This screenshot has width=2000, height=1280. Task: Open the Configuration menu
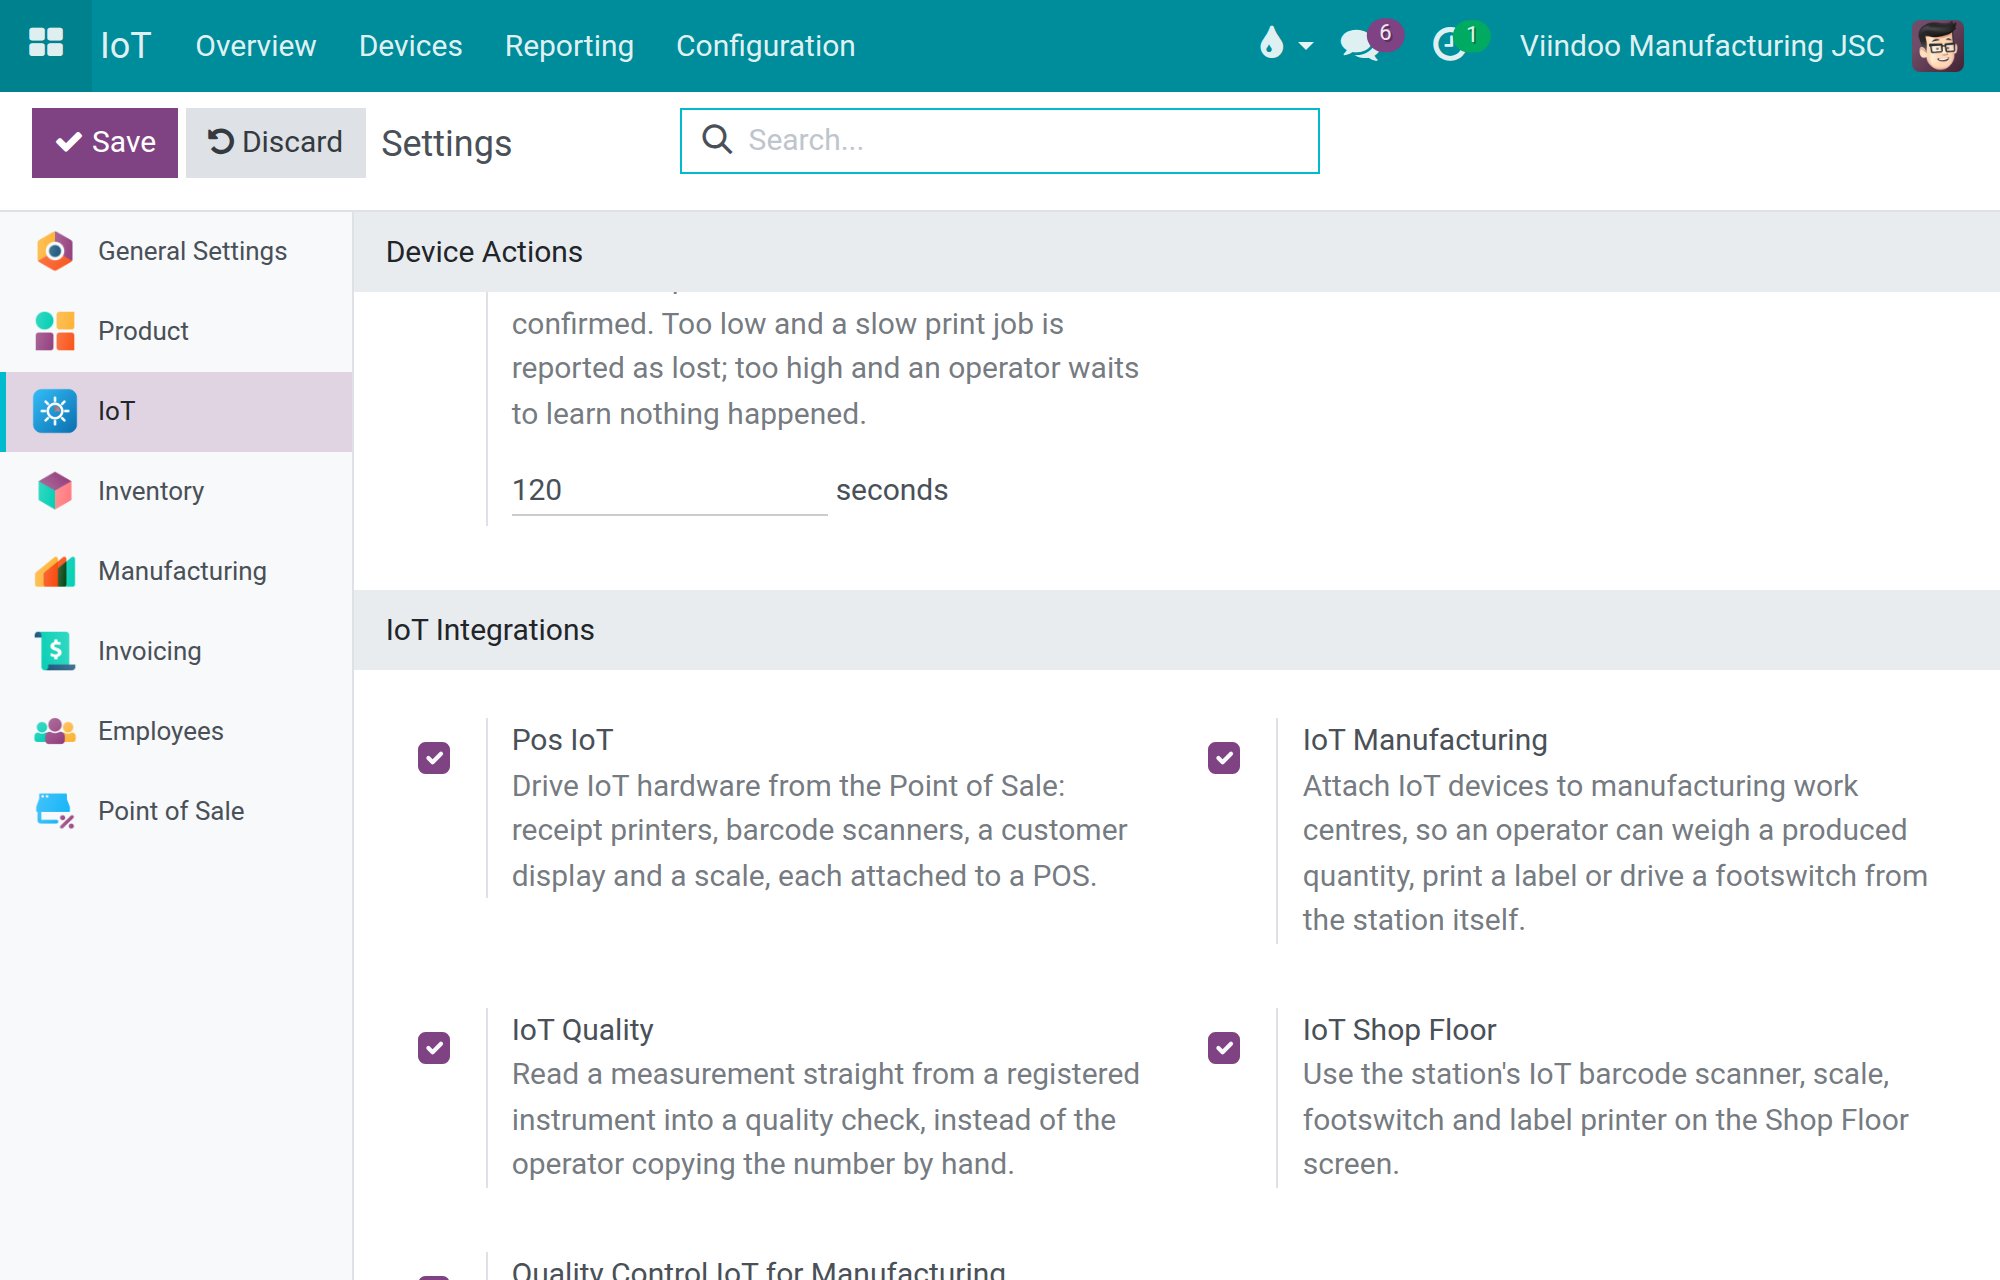pyautogui.click(x=766, y=46)
